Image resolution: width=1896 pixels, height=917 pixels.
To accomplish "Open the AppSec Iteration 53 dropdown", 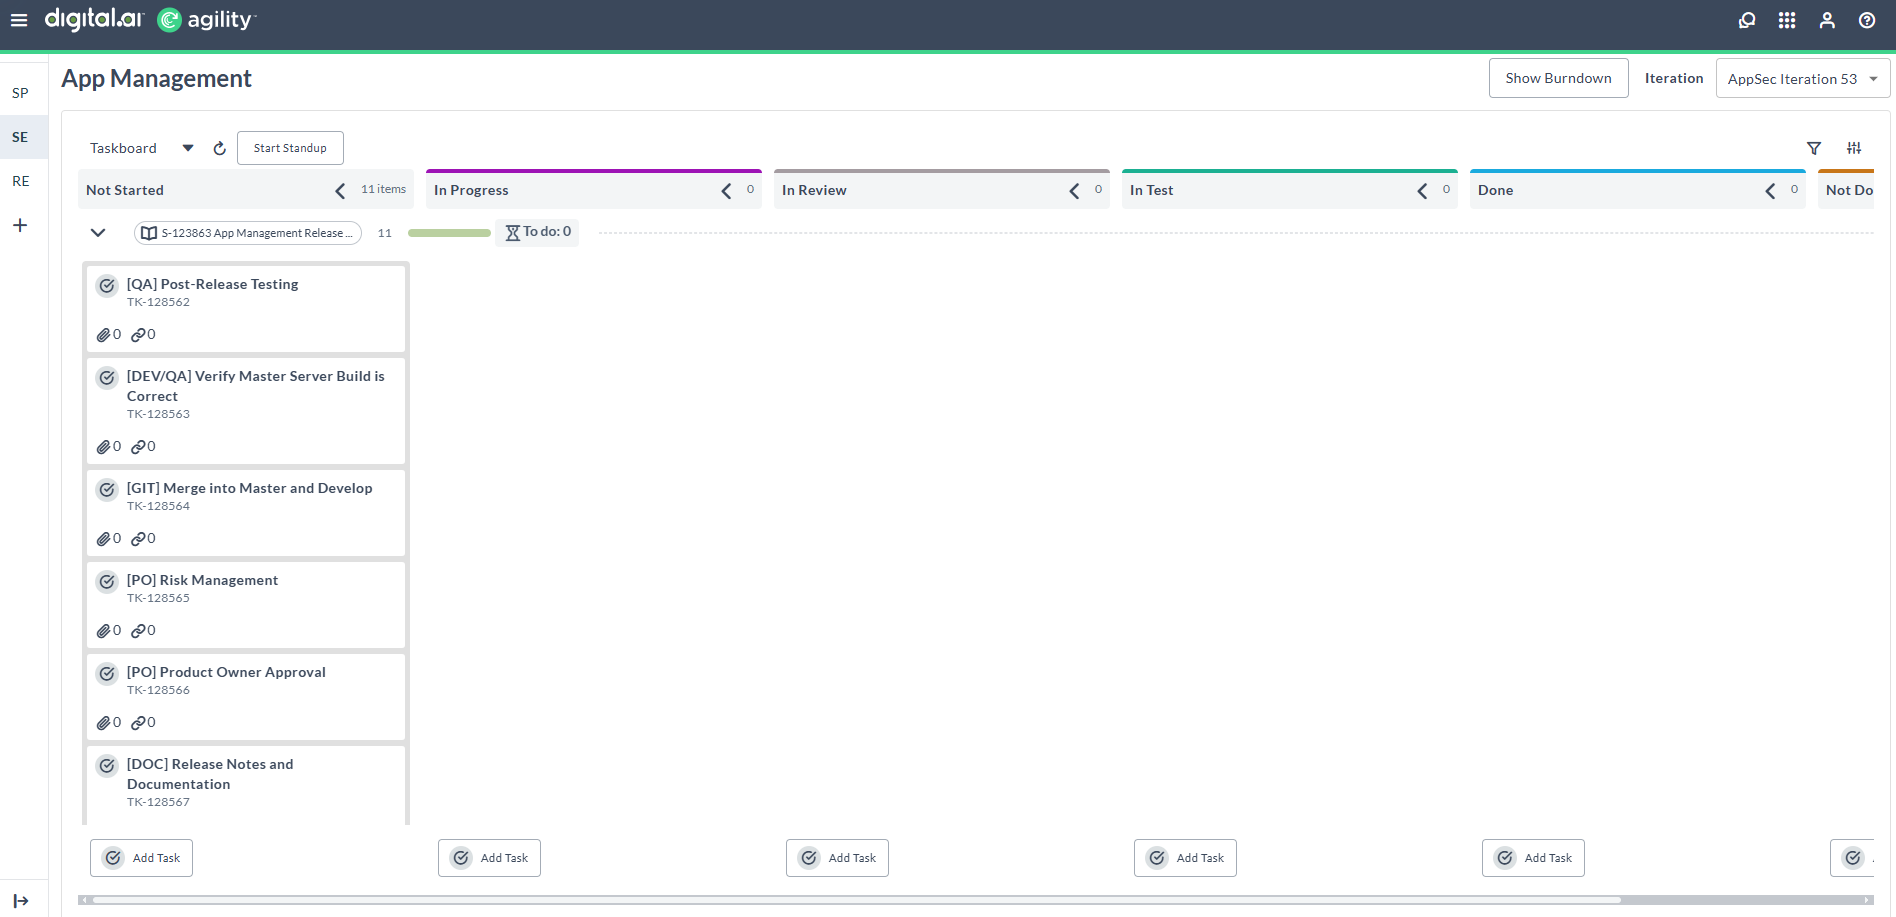I will 1800,78.
